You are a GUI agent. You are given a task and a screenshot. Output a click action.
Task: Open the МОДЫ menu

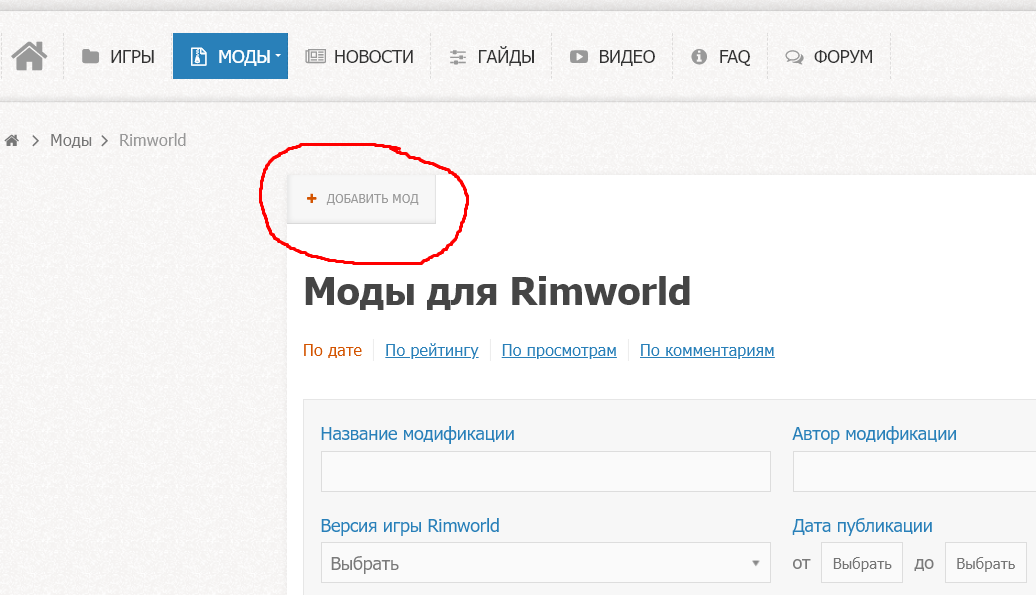click(x=230, y=56)
